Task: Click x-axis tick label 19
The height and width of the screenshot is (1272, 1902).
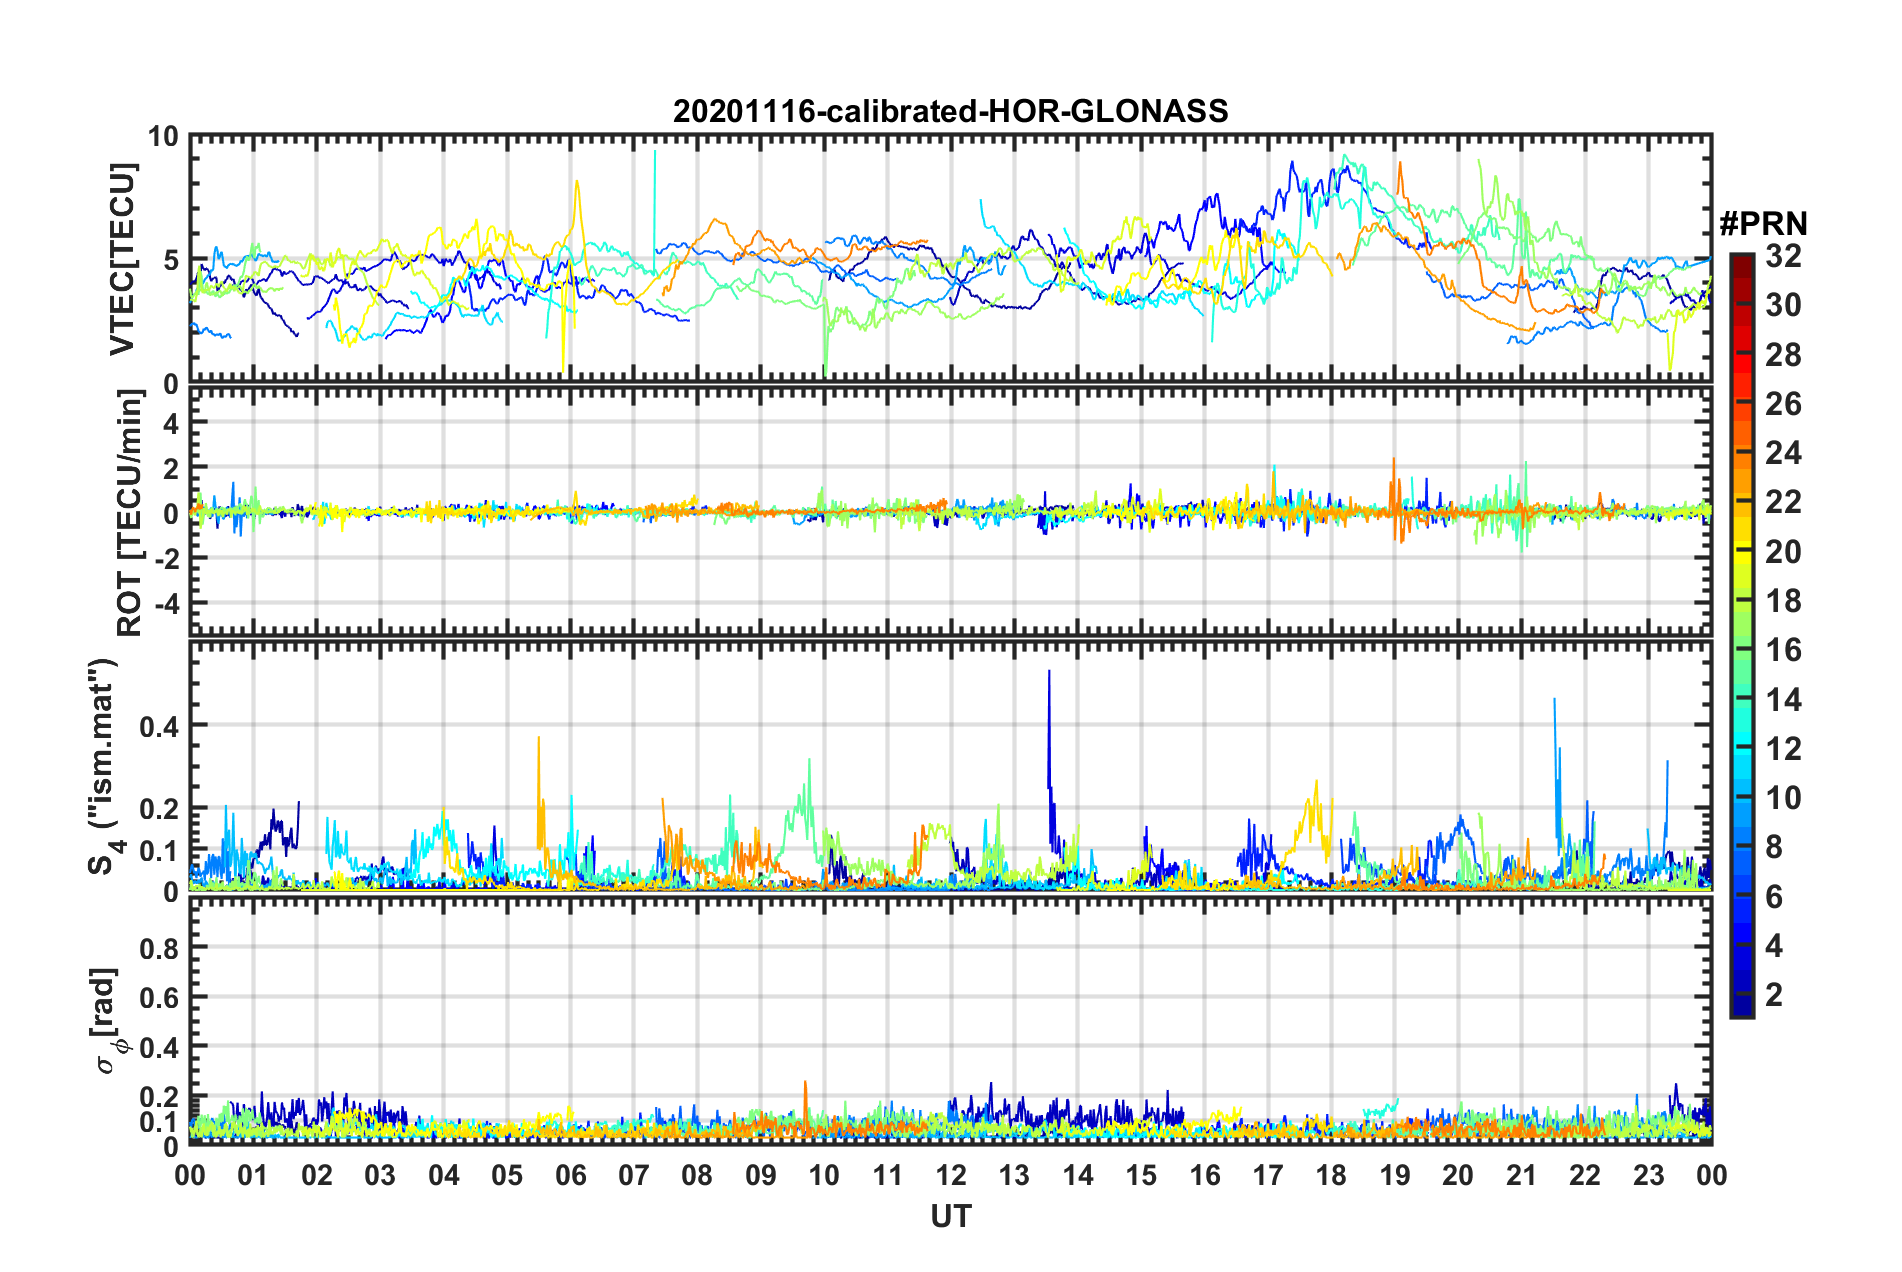Action: [x=1395, y=1175]
